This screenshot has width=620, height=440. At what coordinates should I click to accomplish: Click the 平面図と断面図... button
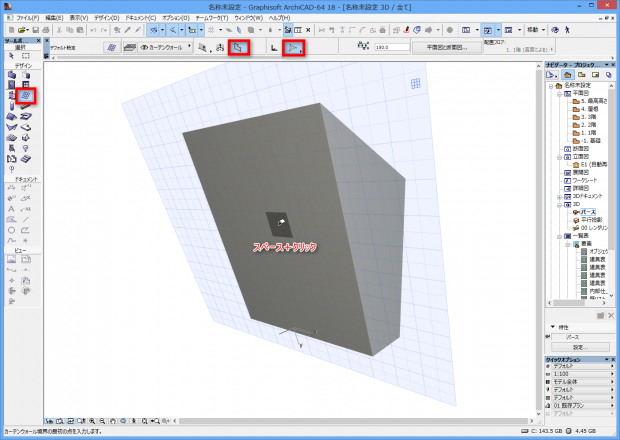[x=447, y=47]
